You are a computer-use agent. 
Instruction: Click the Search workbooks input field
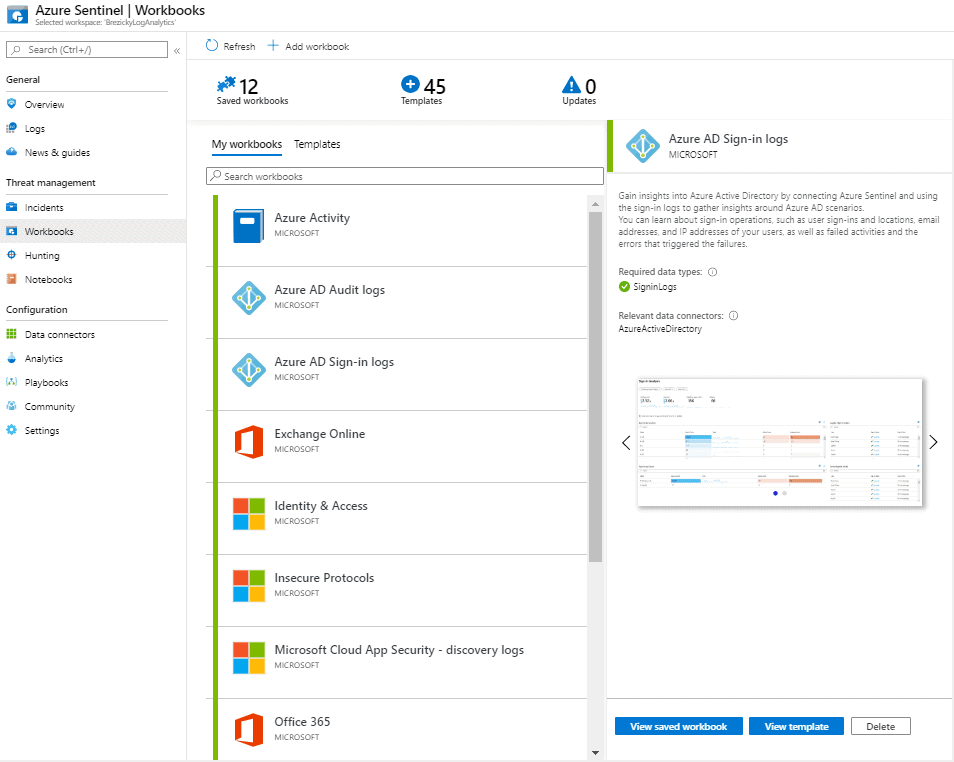405,176
